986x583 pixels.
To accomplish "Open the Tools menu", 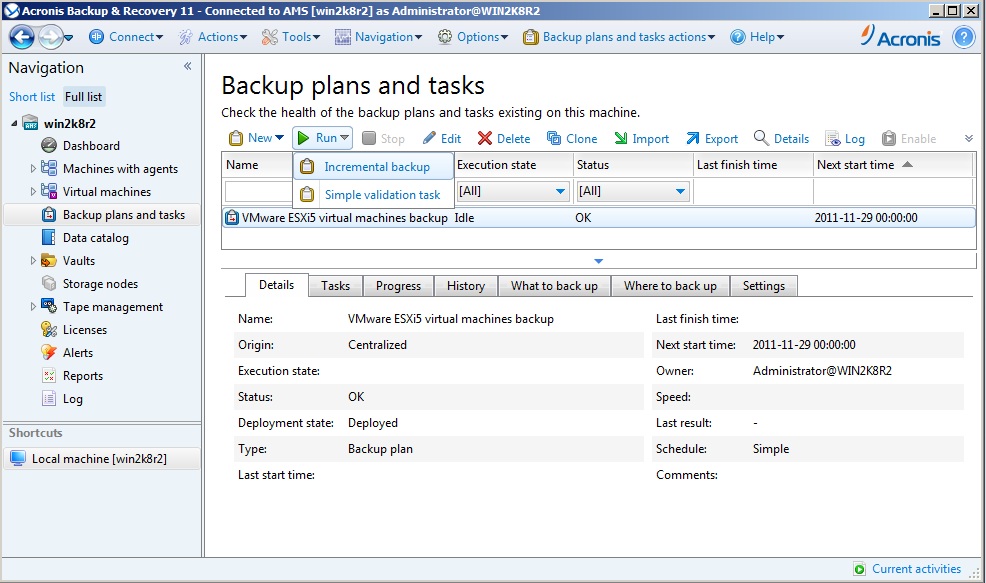I will click(x=291, y=37).
